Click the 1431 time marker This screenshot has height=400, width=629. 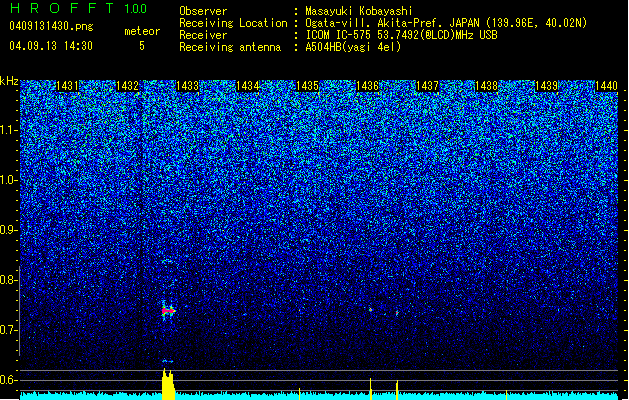point(67,86)
